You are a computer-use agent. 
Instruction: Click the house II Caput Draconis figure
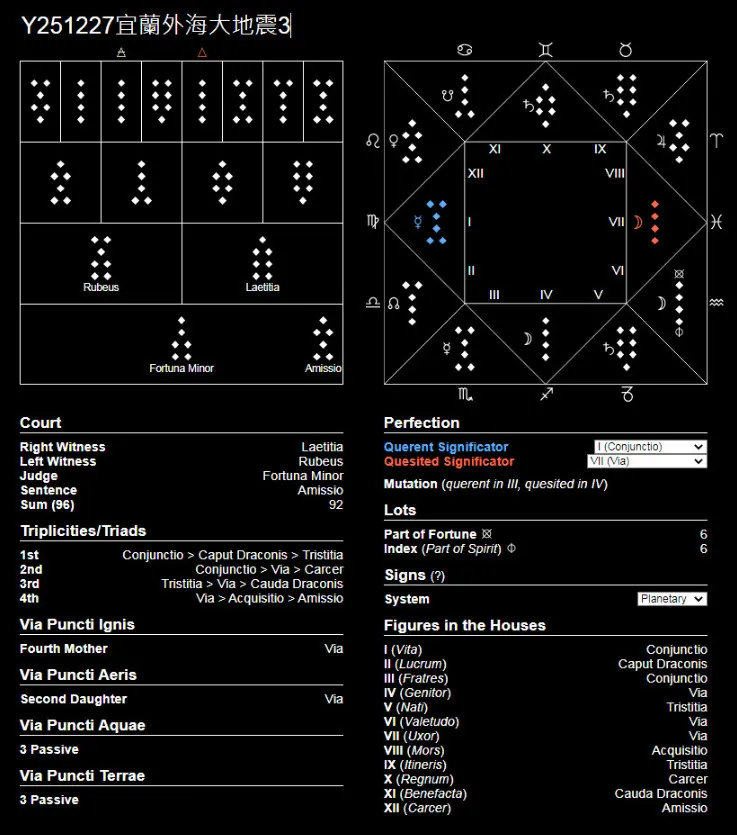click(x=412, y=304)
